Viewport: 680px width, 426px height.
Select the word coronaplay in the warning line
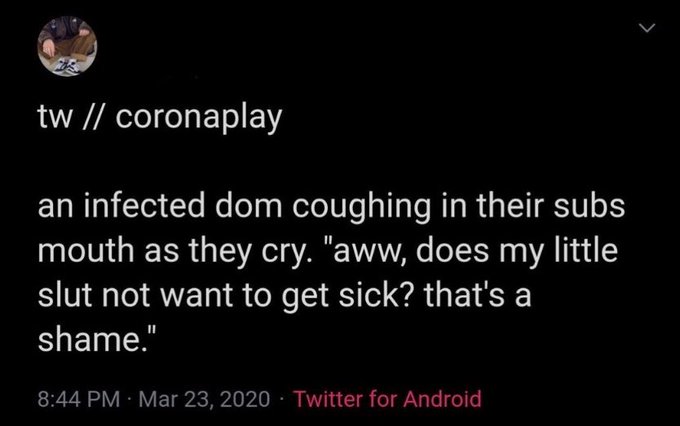[199, 118]
